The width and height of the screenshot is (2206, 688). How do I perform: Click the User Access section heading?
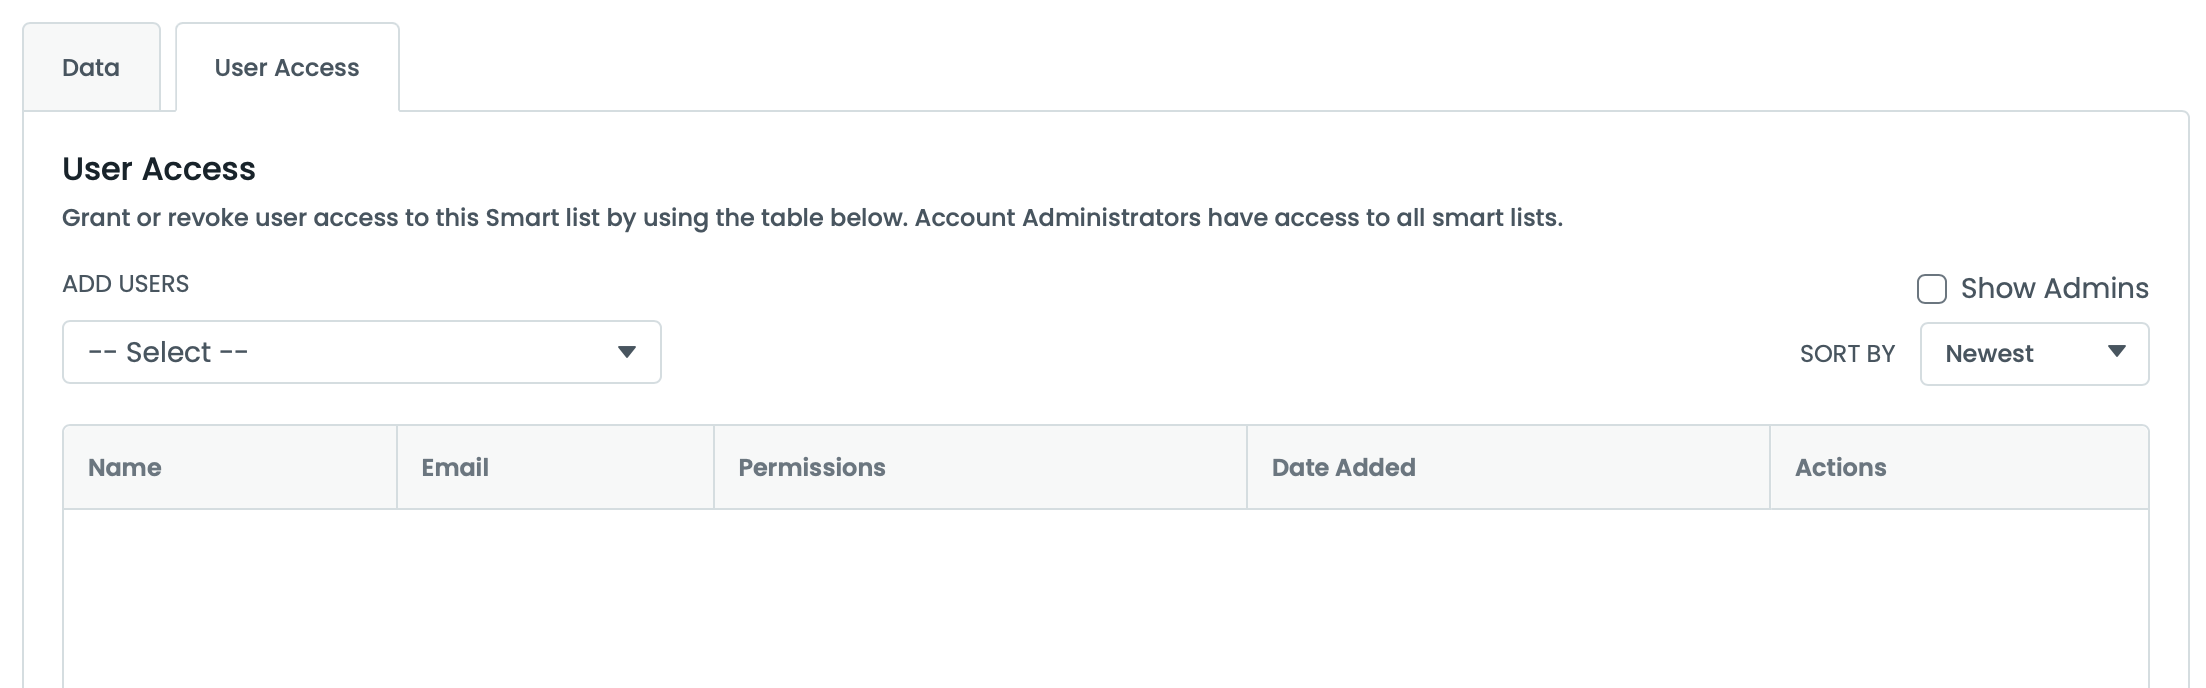(x=159, y=169)
